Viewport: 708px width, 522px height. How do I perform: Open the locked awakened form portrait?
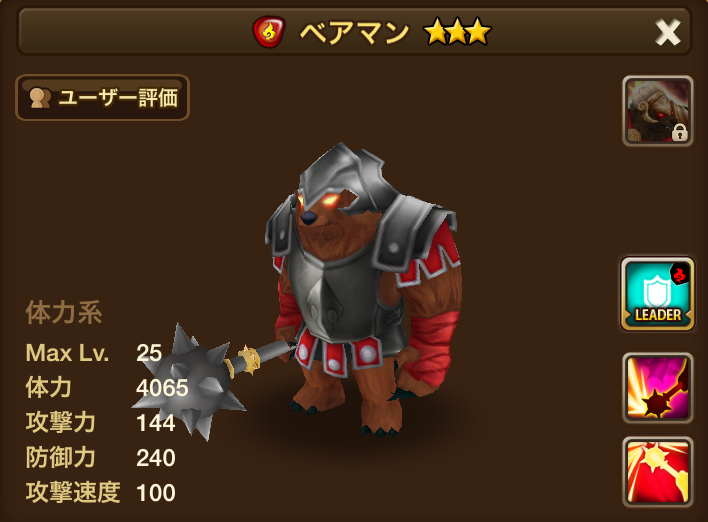click(x=657, y=111)
